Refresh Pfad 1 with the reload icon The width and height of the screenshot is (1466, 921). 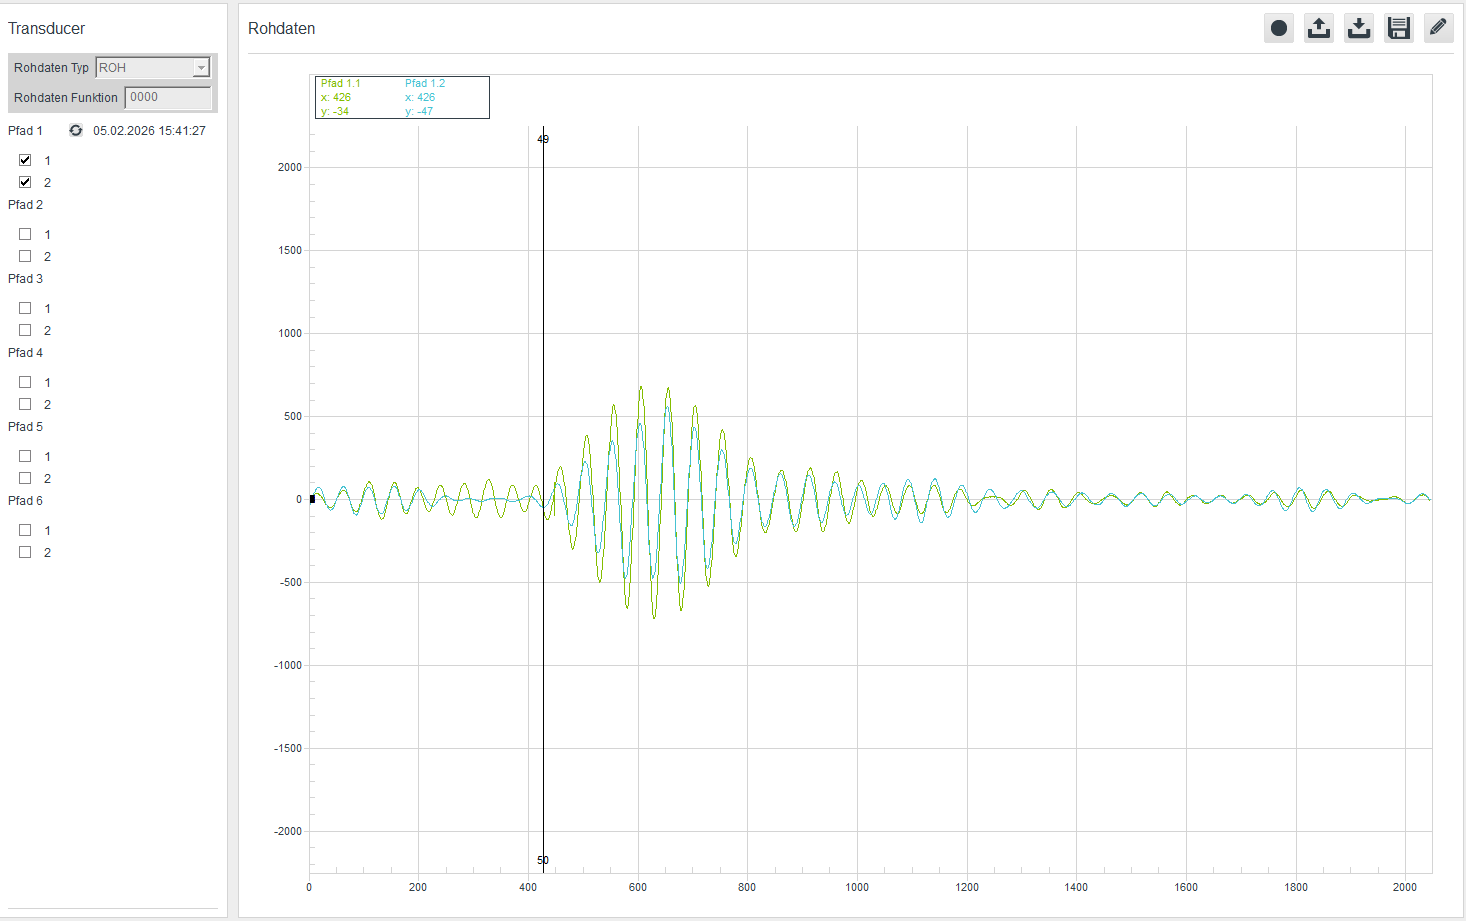(75, 131)
